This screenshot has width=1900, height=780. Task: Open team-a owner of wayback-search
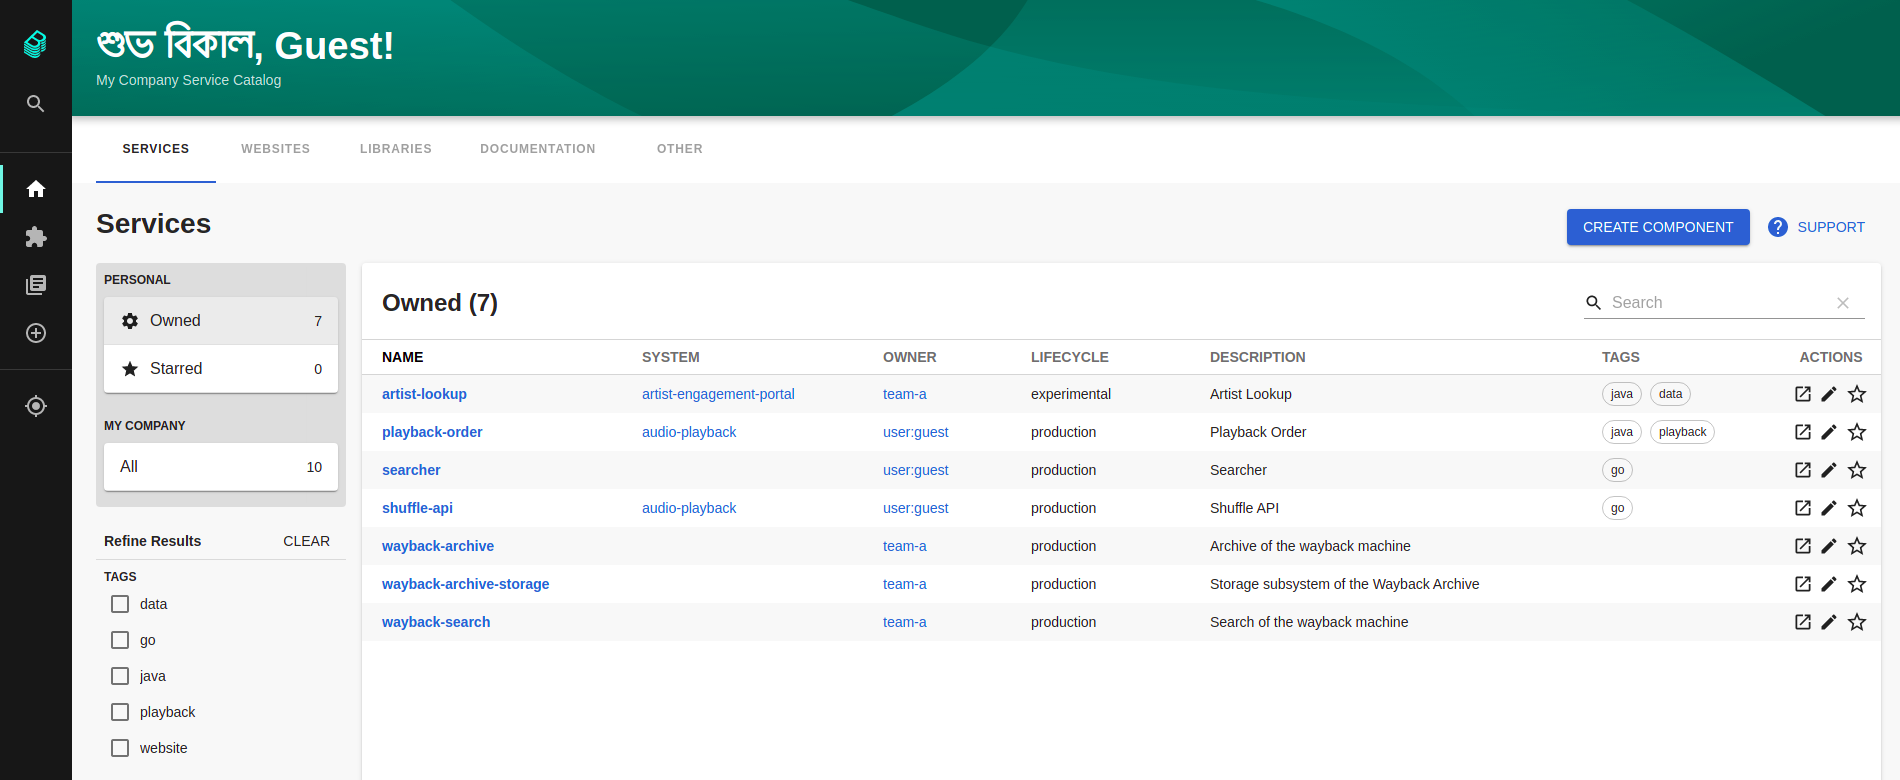tap(904, 622)
